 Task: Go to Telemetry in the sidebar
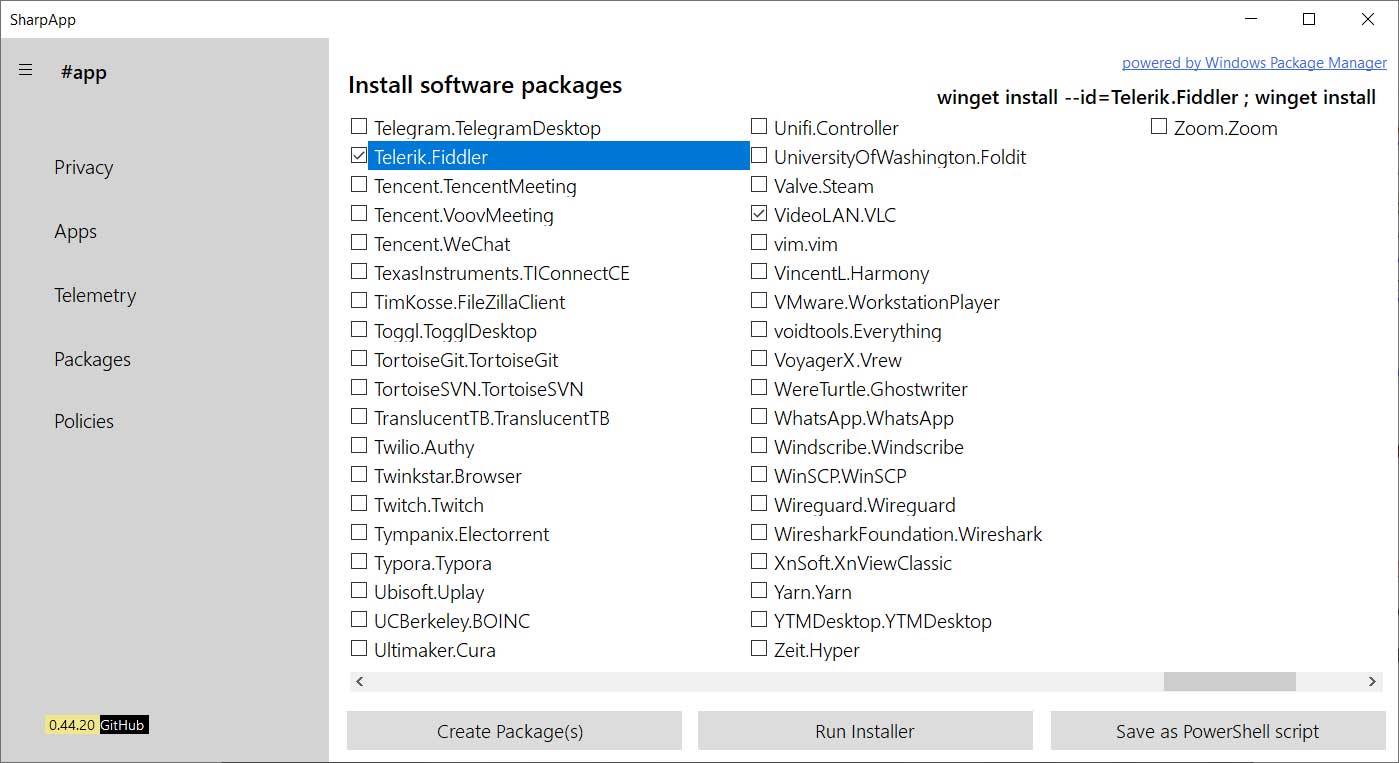point(95,295)
